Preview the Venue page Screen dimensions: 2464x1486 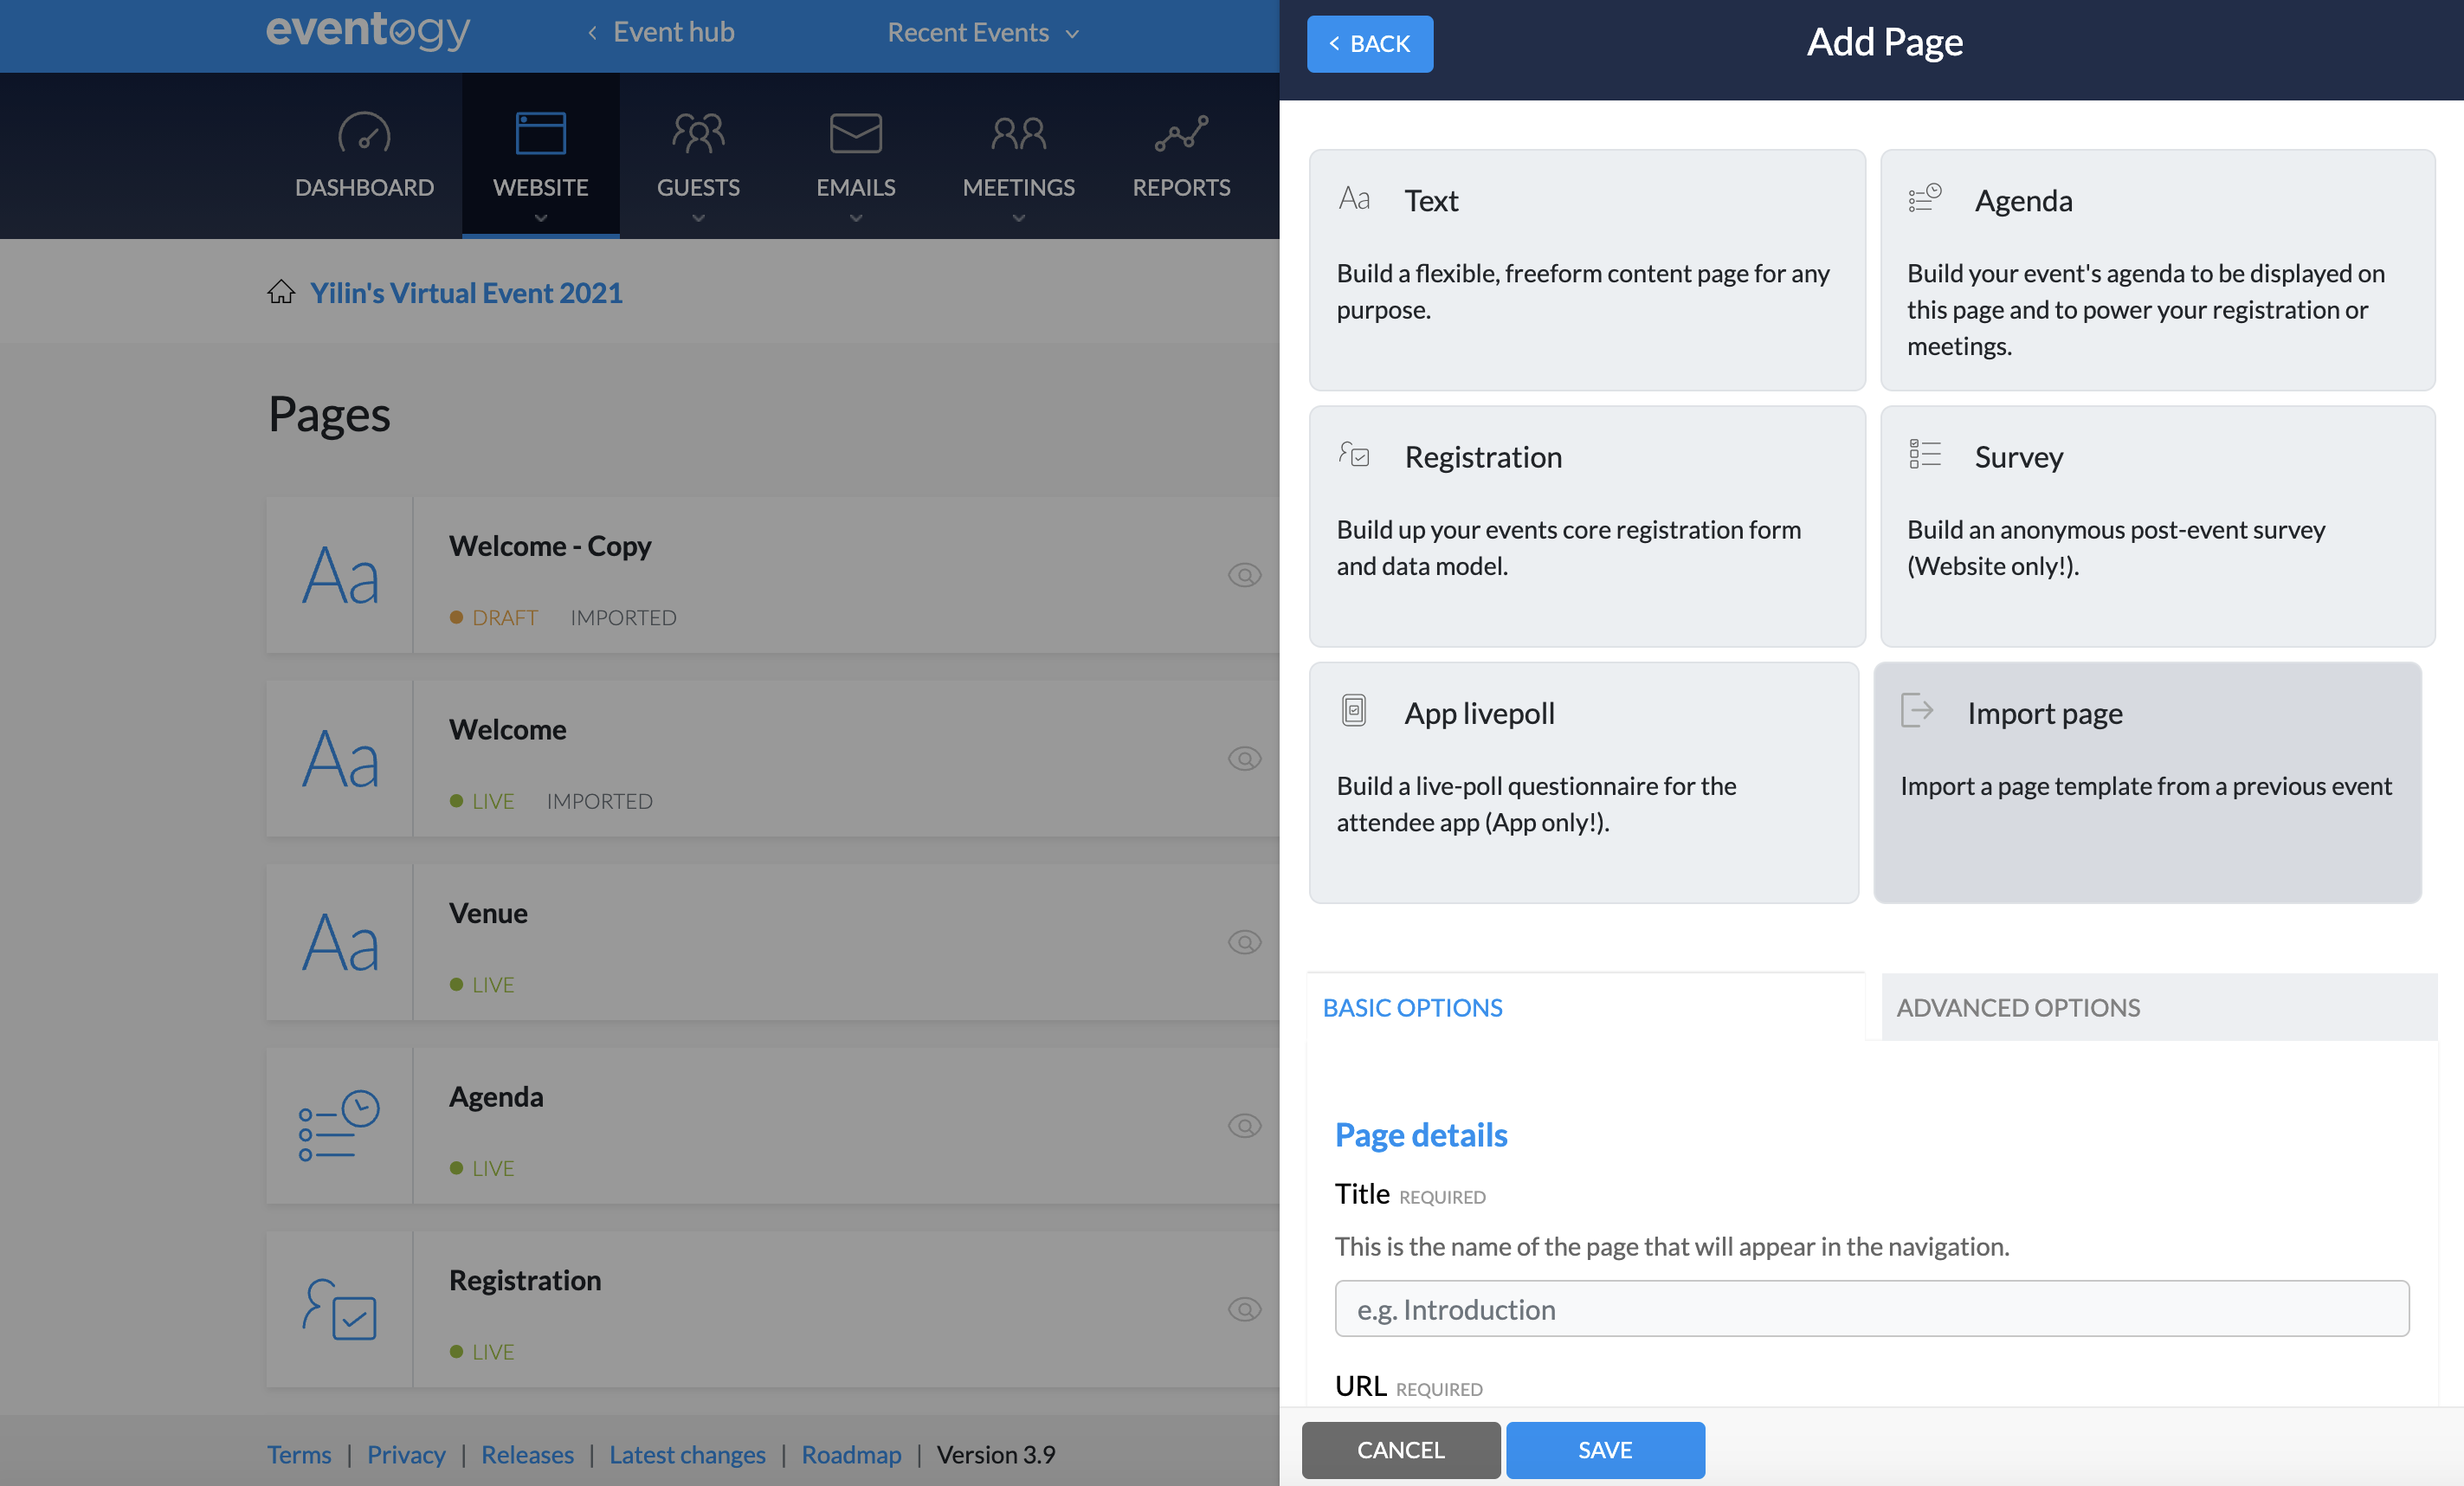point(1243,941)
